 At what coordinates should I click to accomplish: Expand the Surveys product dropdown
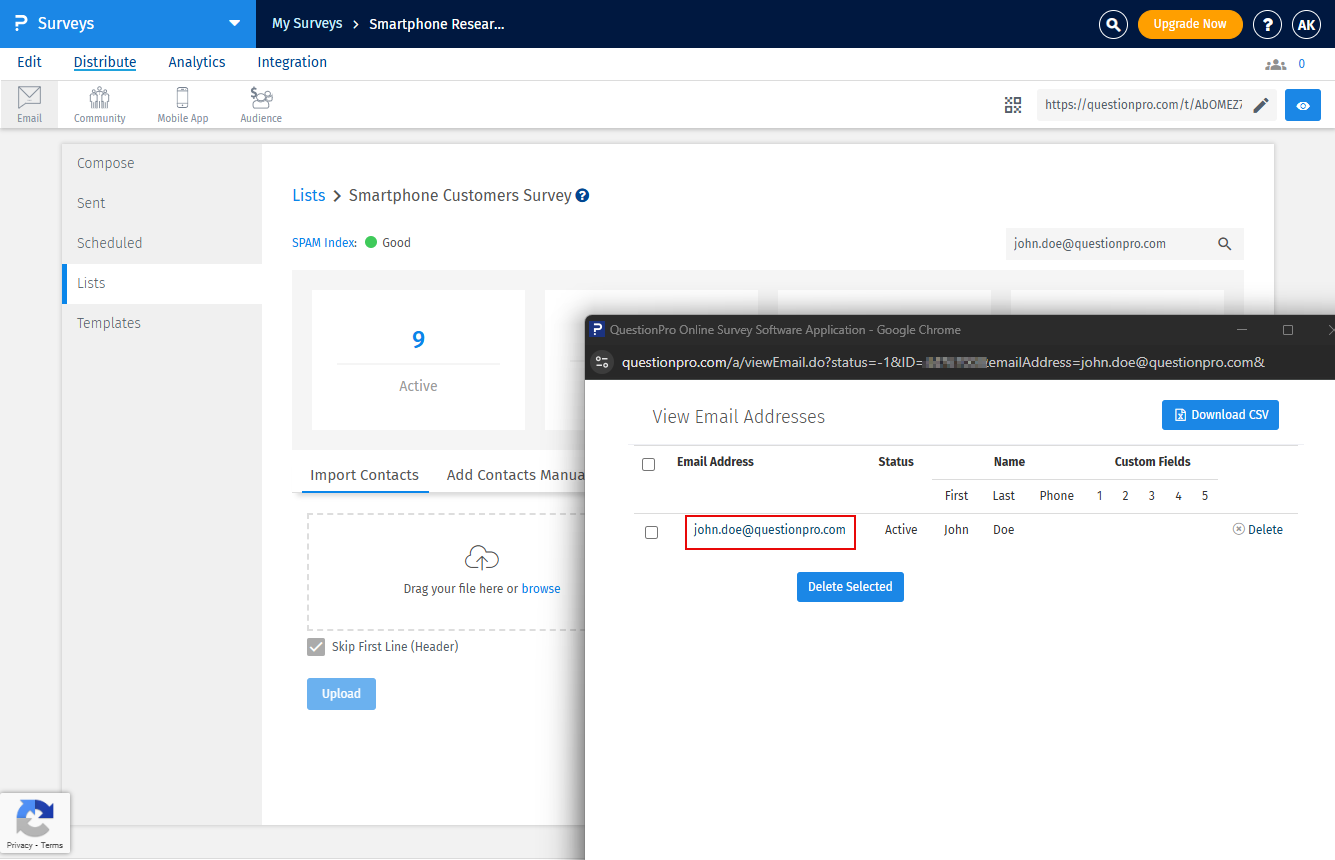[234, 23]
